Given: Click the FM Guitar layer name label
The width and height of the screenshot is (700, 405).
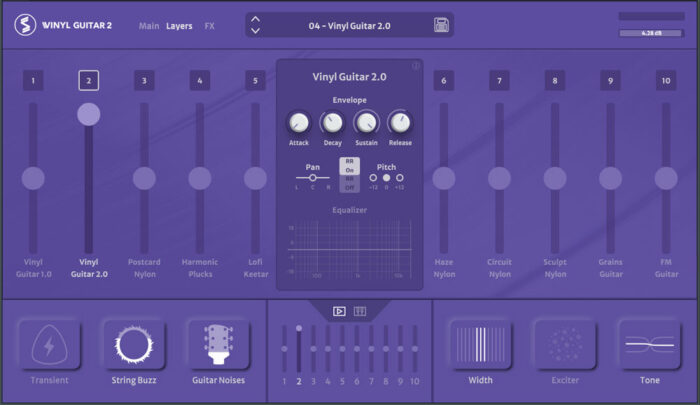Looking at the screenshot, I should (x=666, y=268).
